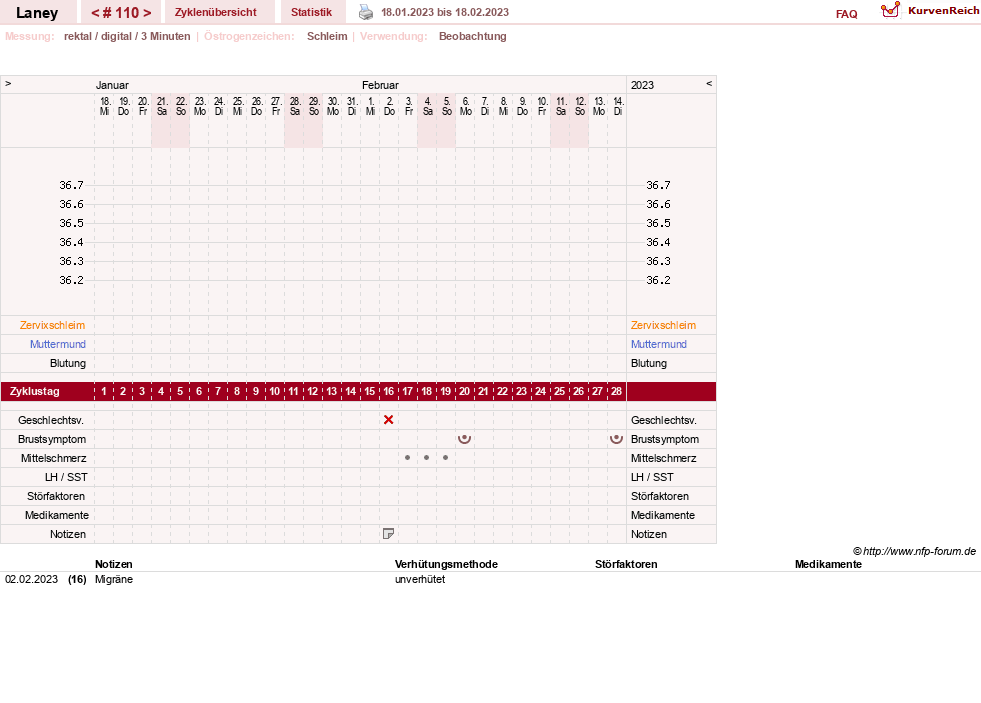Open the note icon on cycle day 16
The image size is (981, 703).
(389, 534)
